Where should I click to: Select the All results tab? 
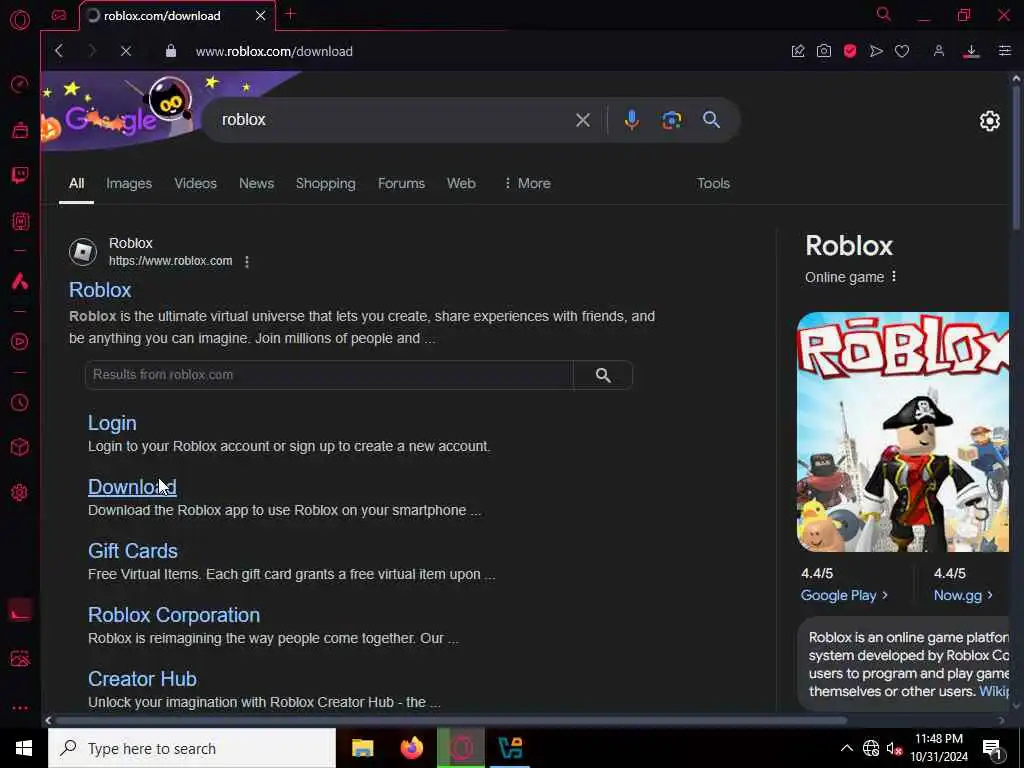pos(76,184)
